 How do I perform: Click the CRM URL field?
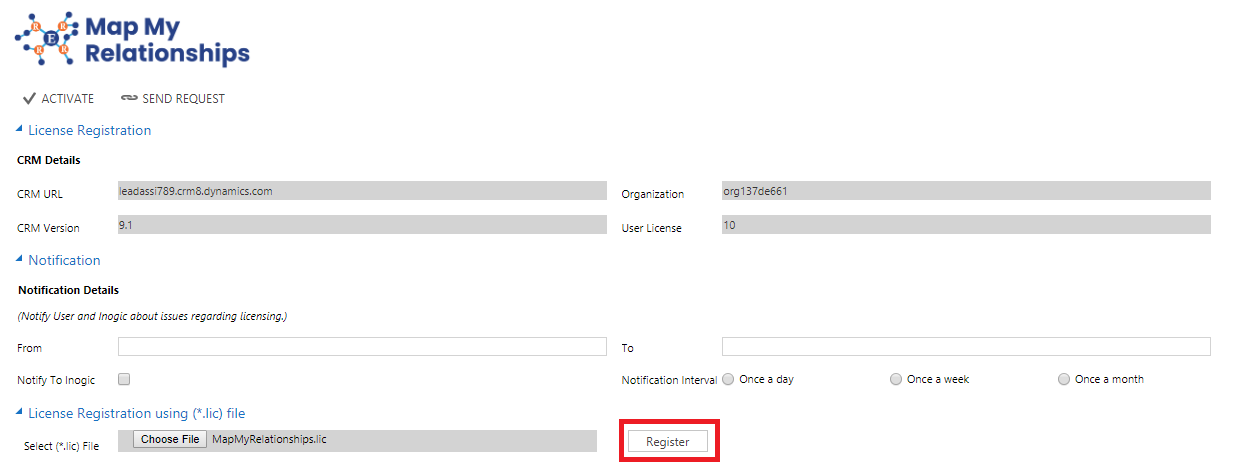click(x=362, y=191)
